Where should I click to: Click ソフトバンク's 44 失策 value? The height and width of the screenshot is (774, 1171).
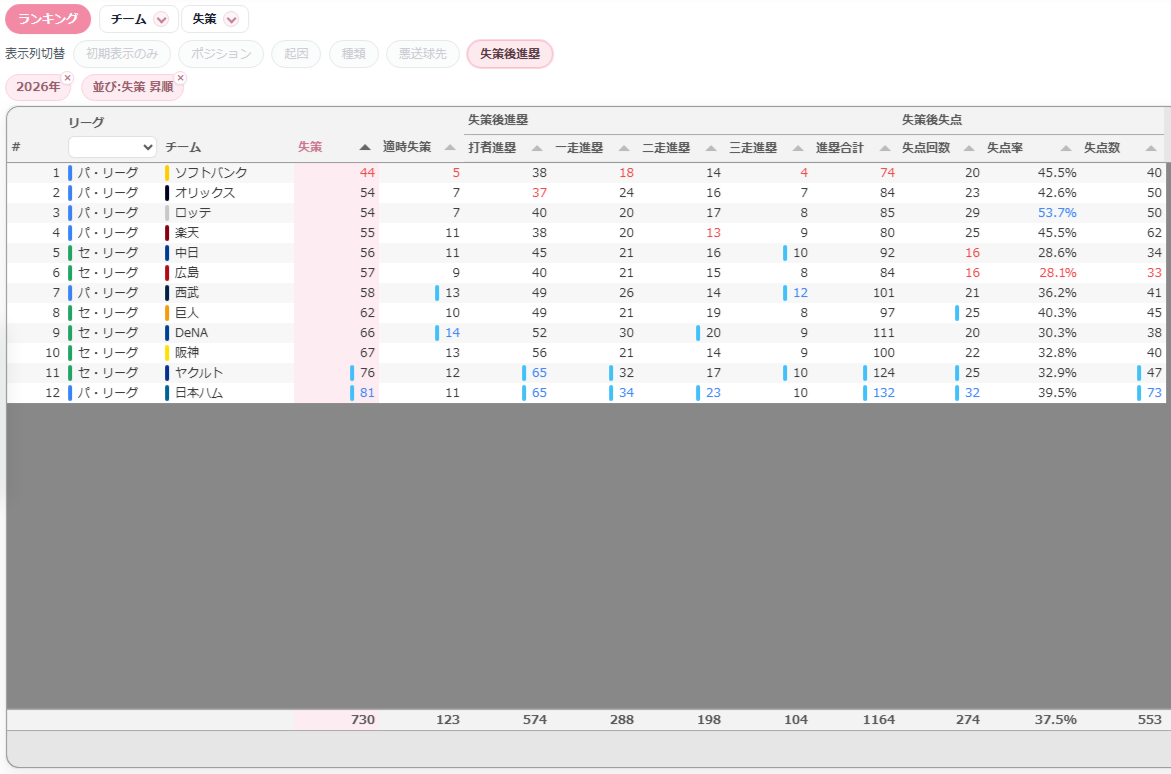point(367,173)
